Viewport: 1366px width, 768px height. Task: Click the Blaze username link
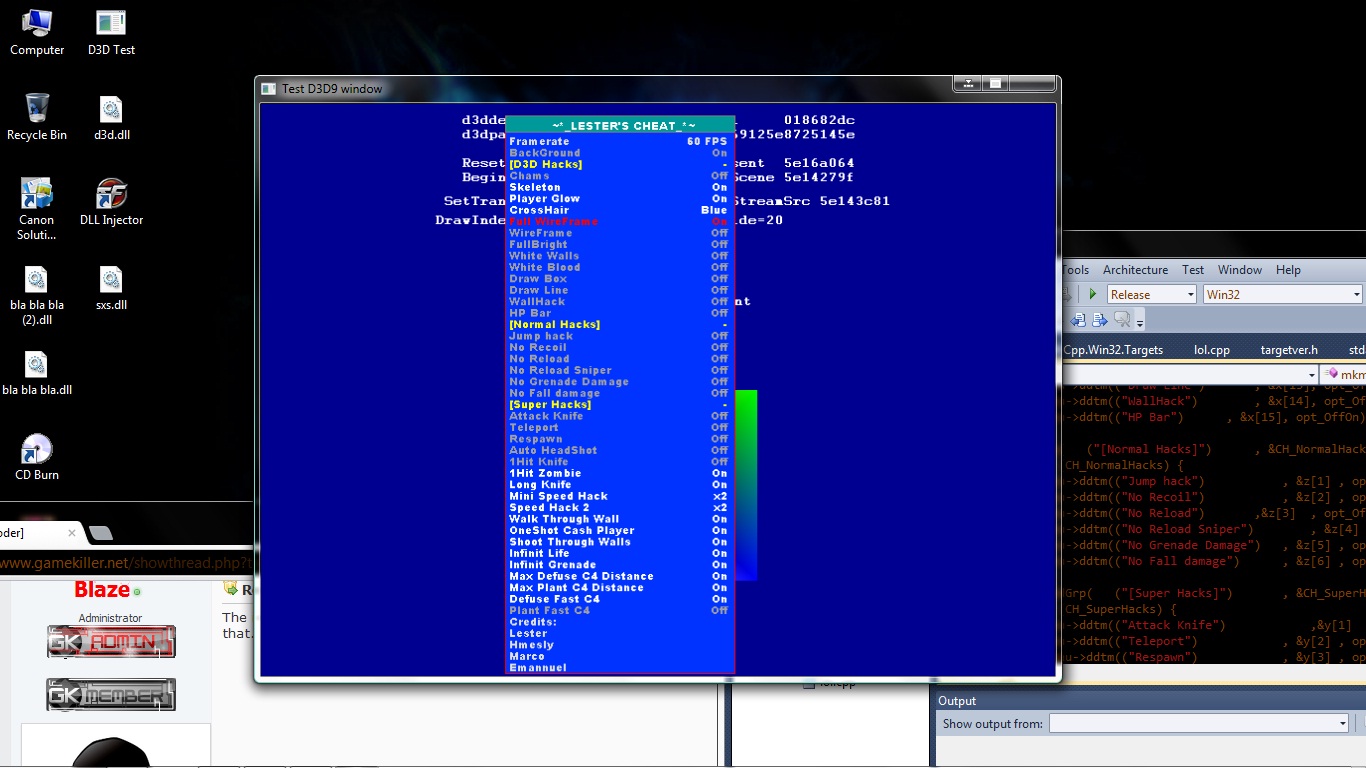(102, 590)
